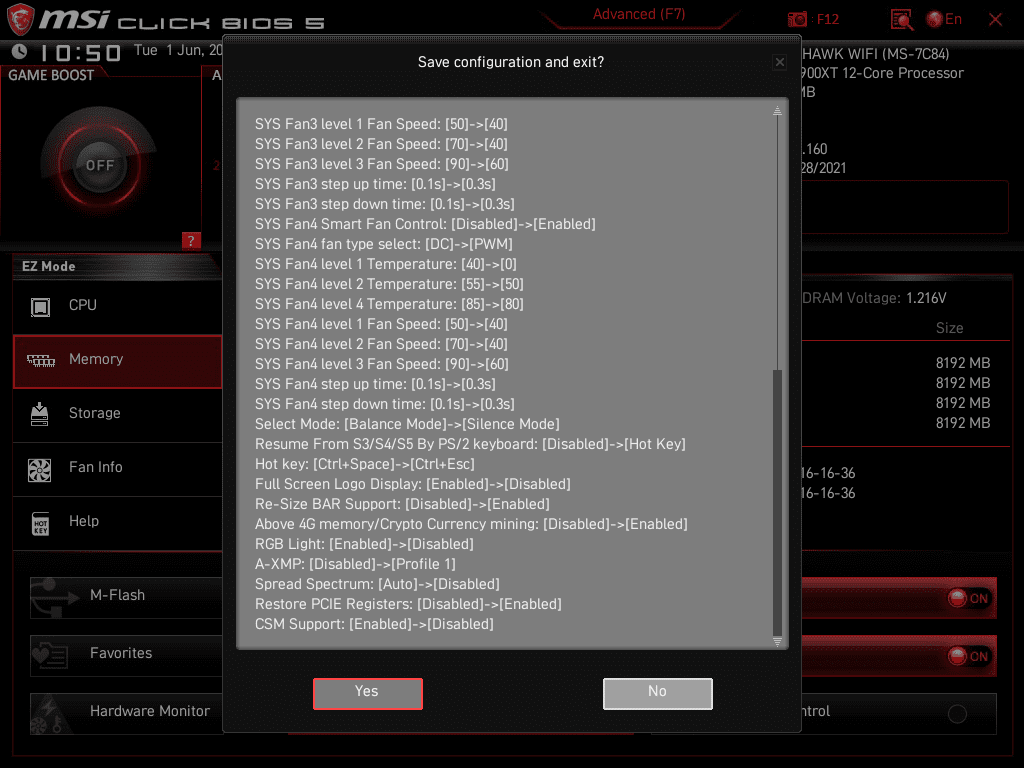This screenshot has height=768, width=1024.
Task: Click the 'Hot key: [Ctrl+Space]' line
Action: pos(364,464)
